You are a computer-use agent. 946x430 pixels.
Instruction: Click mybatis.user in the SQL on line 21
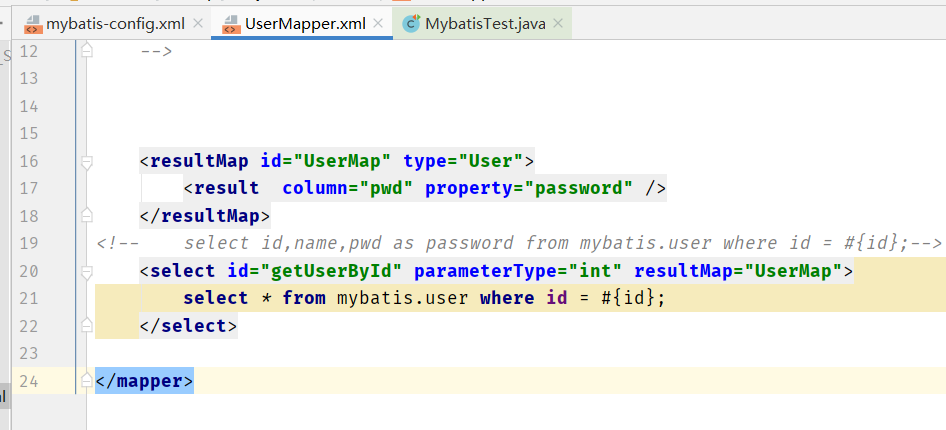pos(402,298)
